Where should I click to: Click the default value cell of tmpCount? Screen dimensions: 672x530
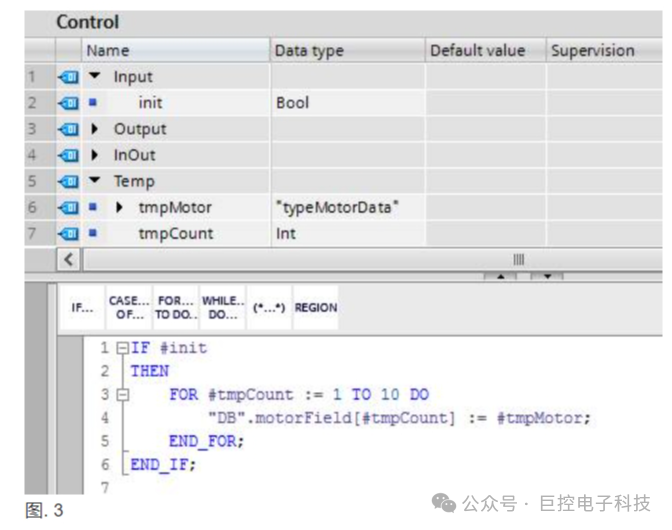click(486, 234)
